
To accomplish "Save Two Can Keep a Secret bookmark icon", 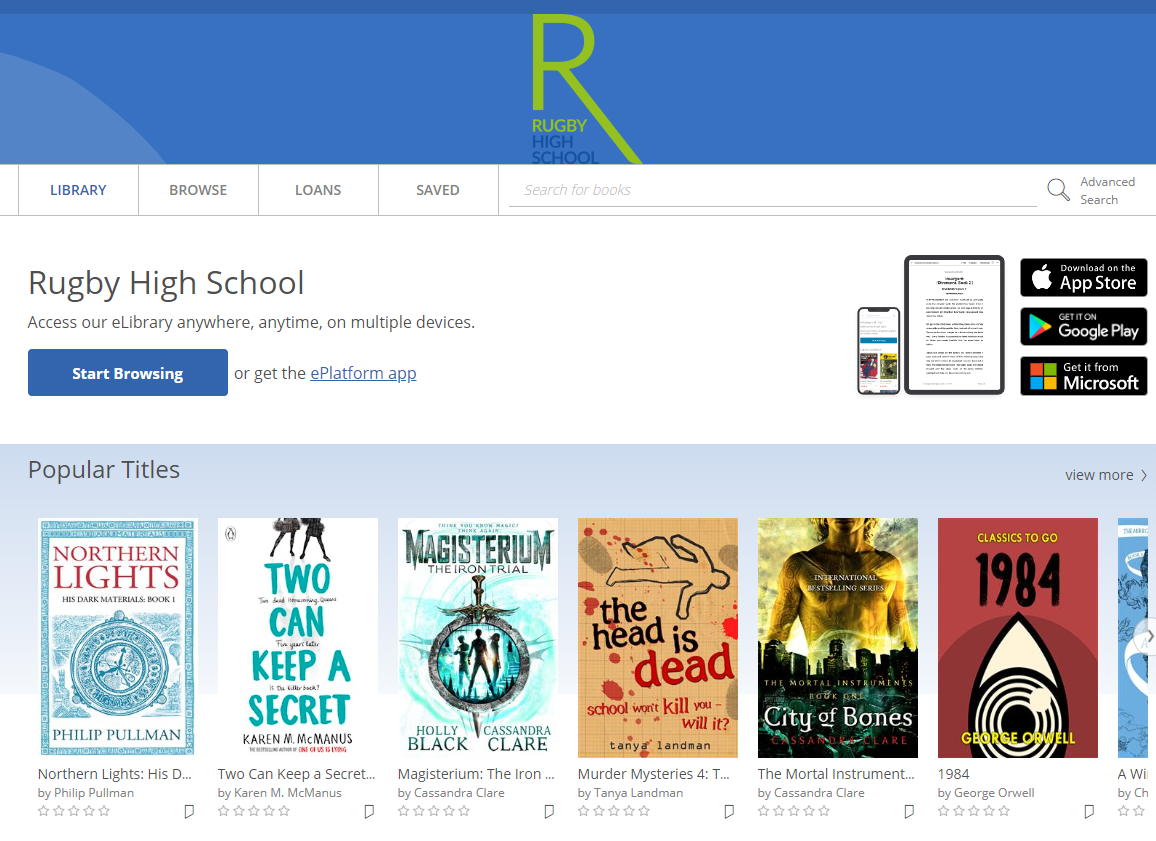I will pyautogui.click(x=369, y=812).
